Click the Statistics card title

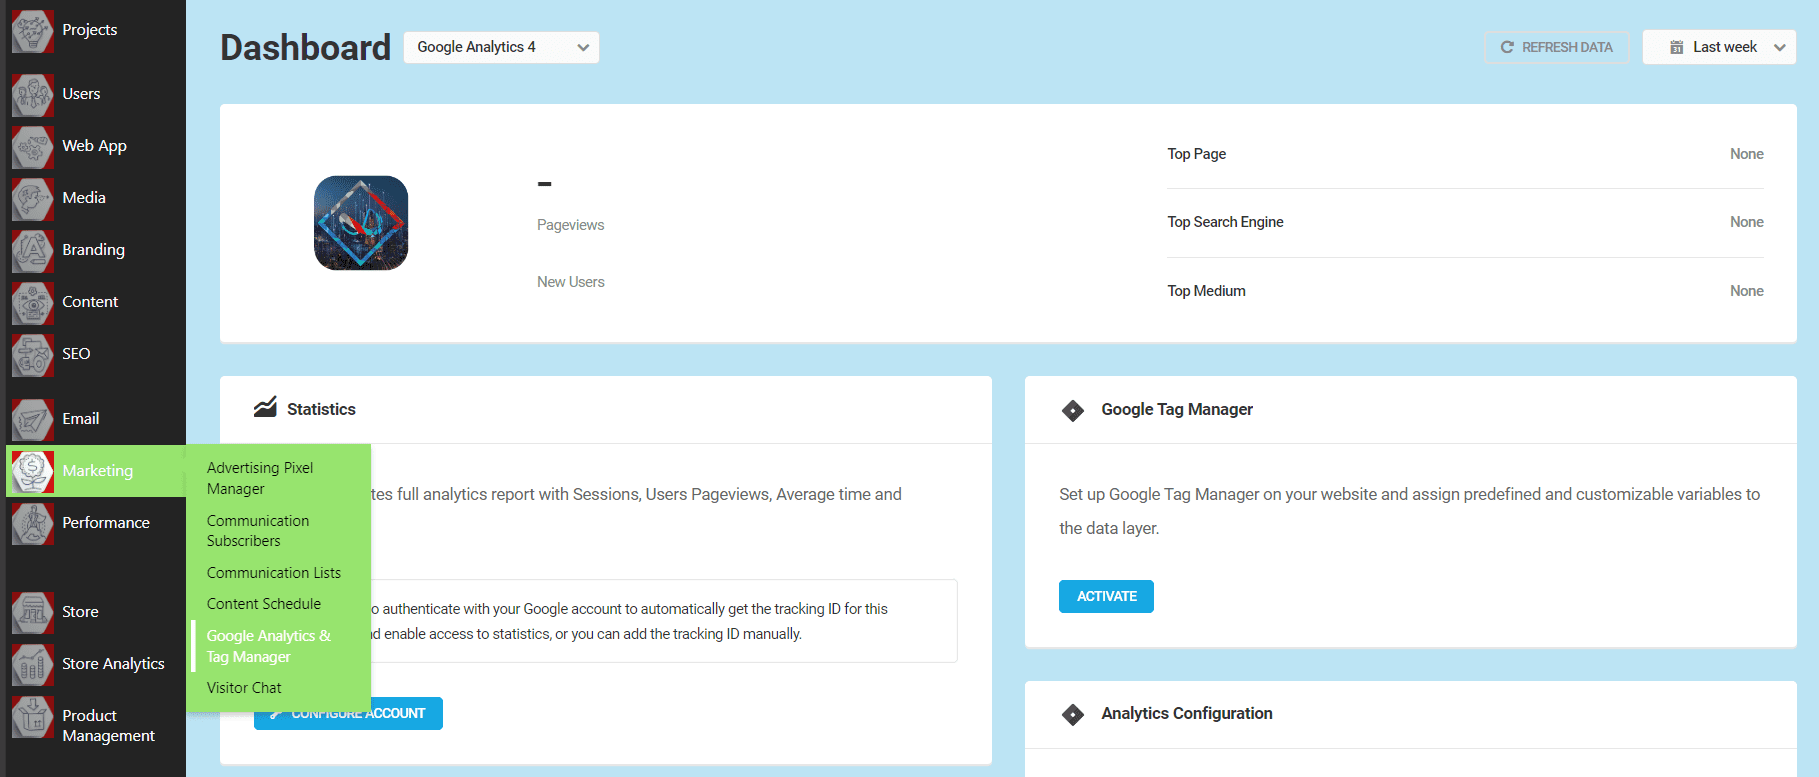321,410
